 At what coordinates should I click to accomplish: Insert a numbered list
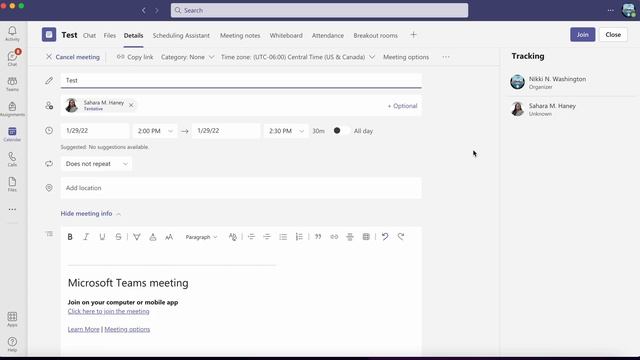click(x=299, y=237)
